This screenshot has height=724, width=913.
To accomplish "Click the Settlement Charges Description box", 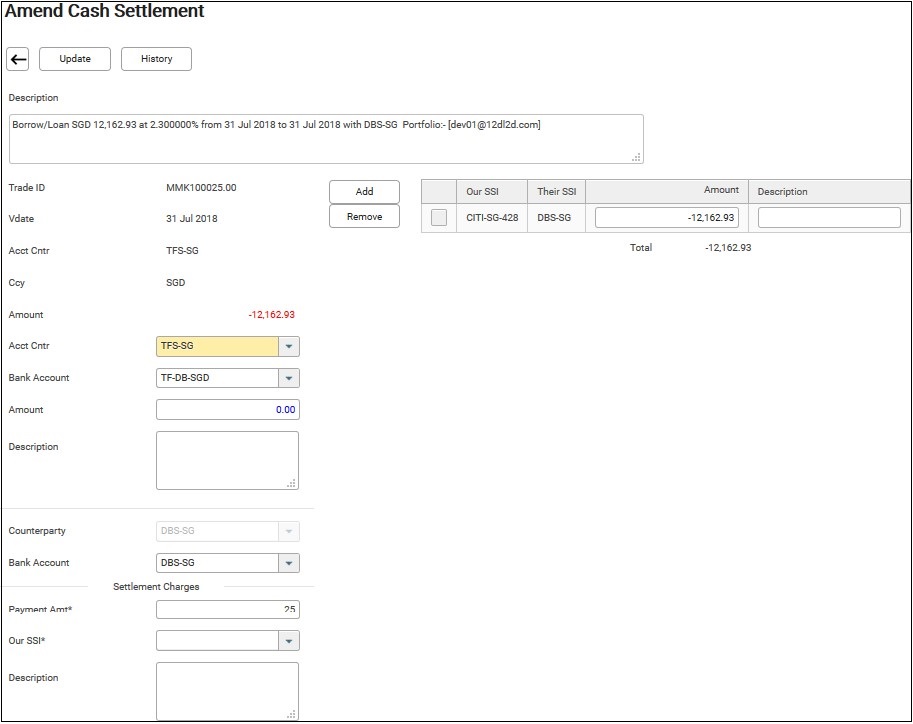I will click(x=227, y=690).
